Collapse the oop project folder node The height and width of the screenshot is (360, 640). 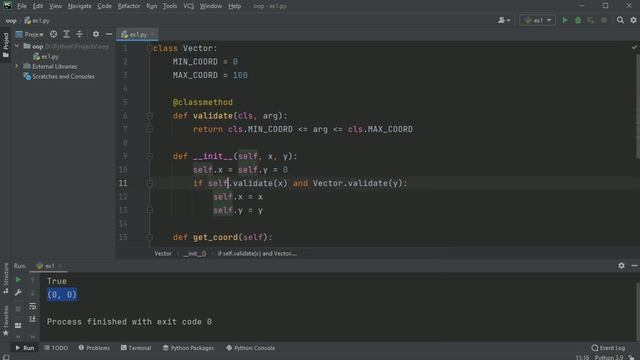pyautogui.click(x=17, y=46)
